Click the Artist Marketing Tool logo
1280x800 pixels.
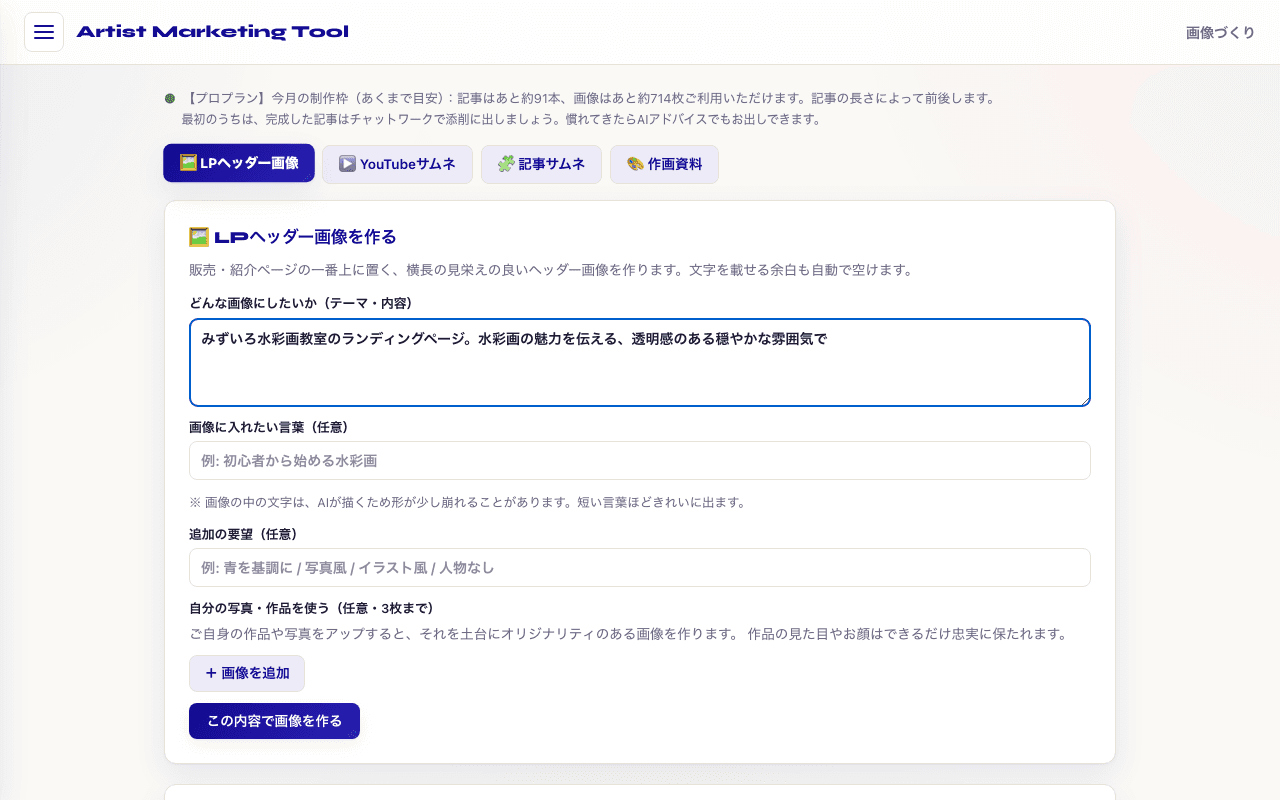(x=212, y=32)
